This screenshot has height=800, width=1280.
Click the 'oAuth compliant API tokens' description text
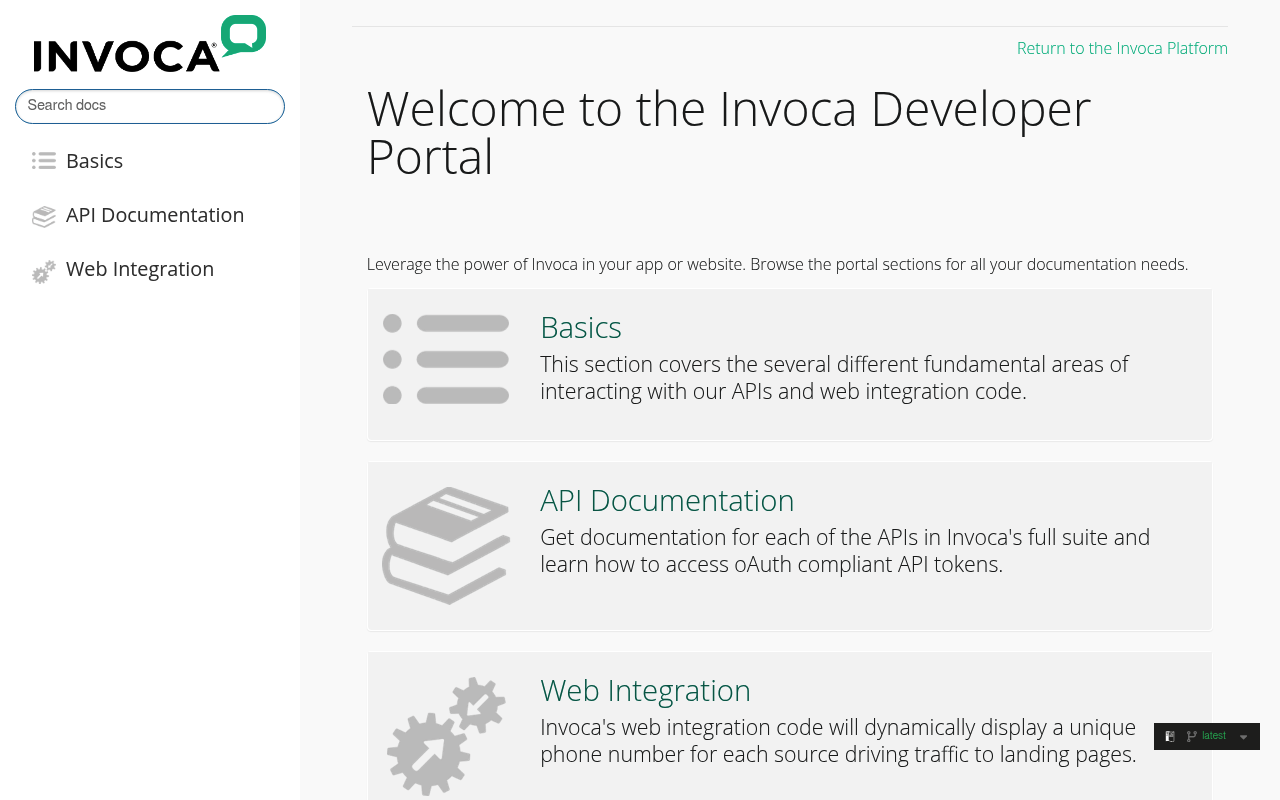(845, 551)
